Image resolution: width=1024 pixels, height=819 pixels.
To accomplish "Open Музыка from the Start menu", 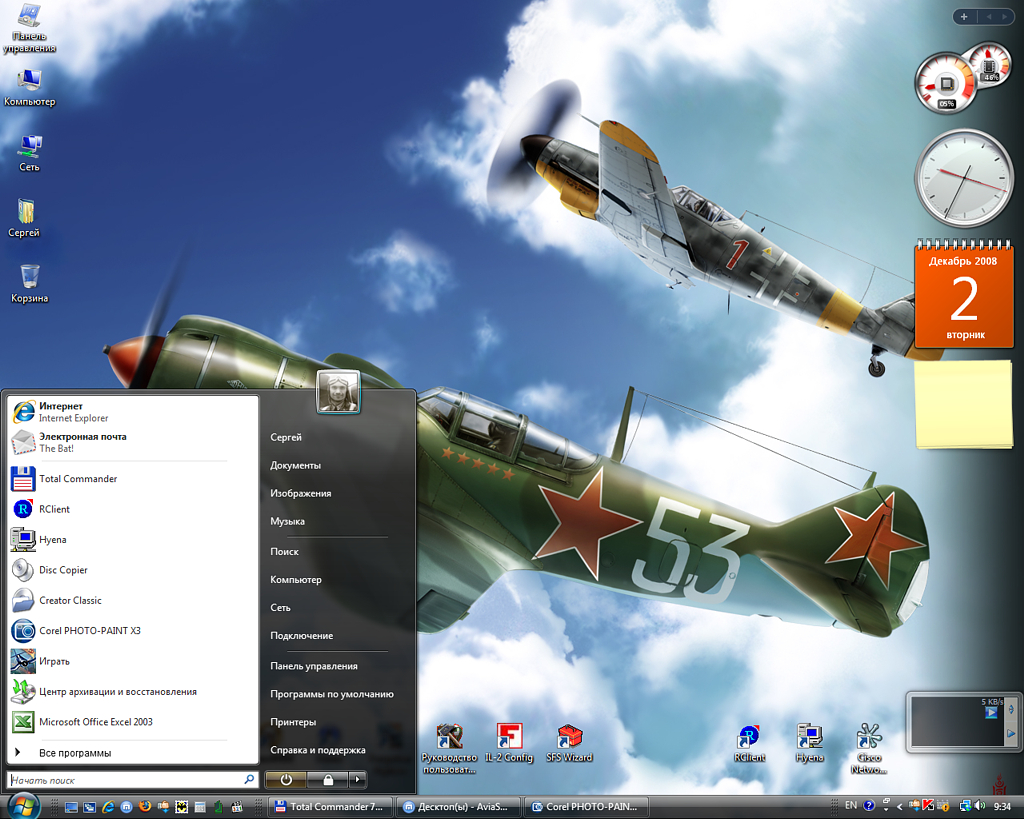I will pos(287,521).
